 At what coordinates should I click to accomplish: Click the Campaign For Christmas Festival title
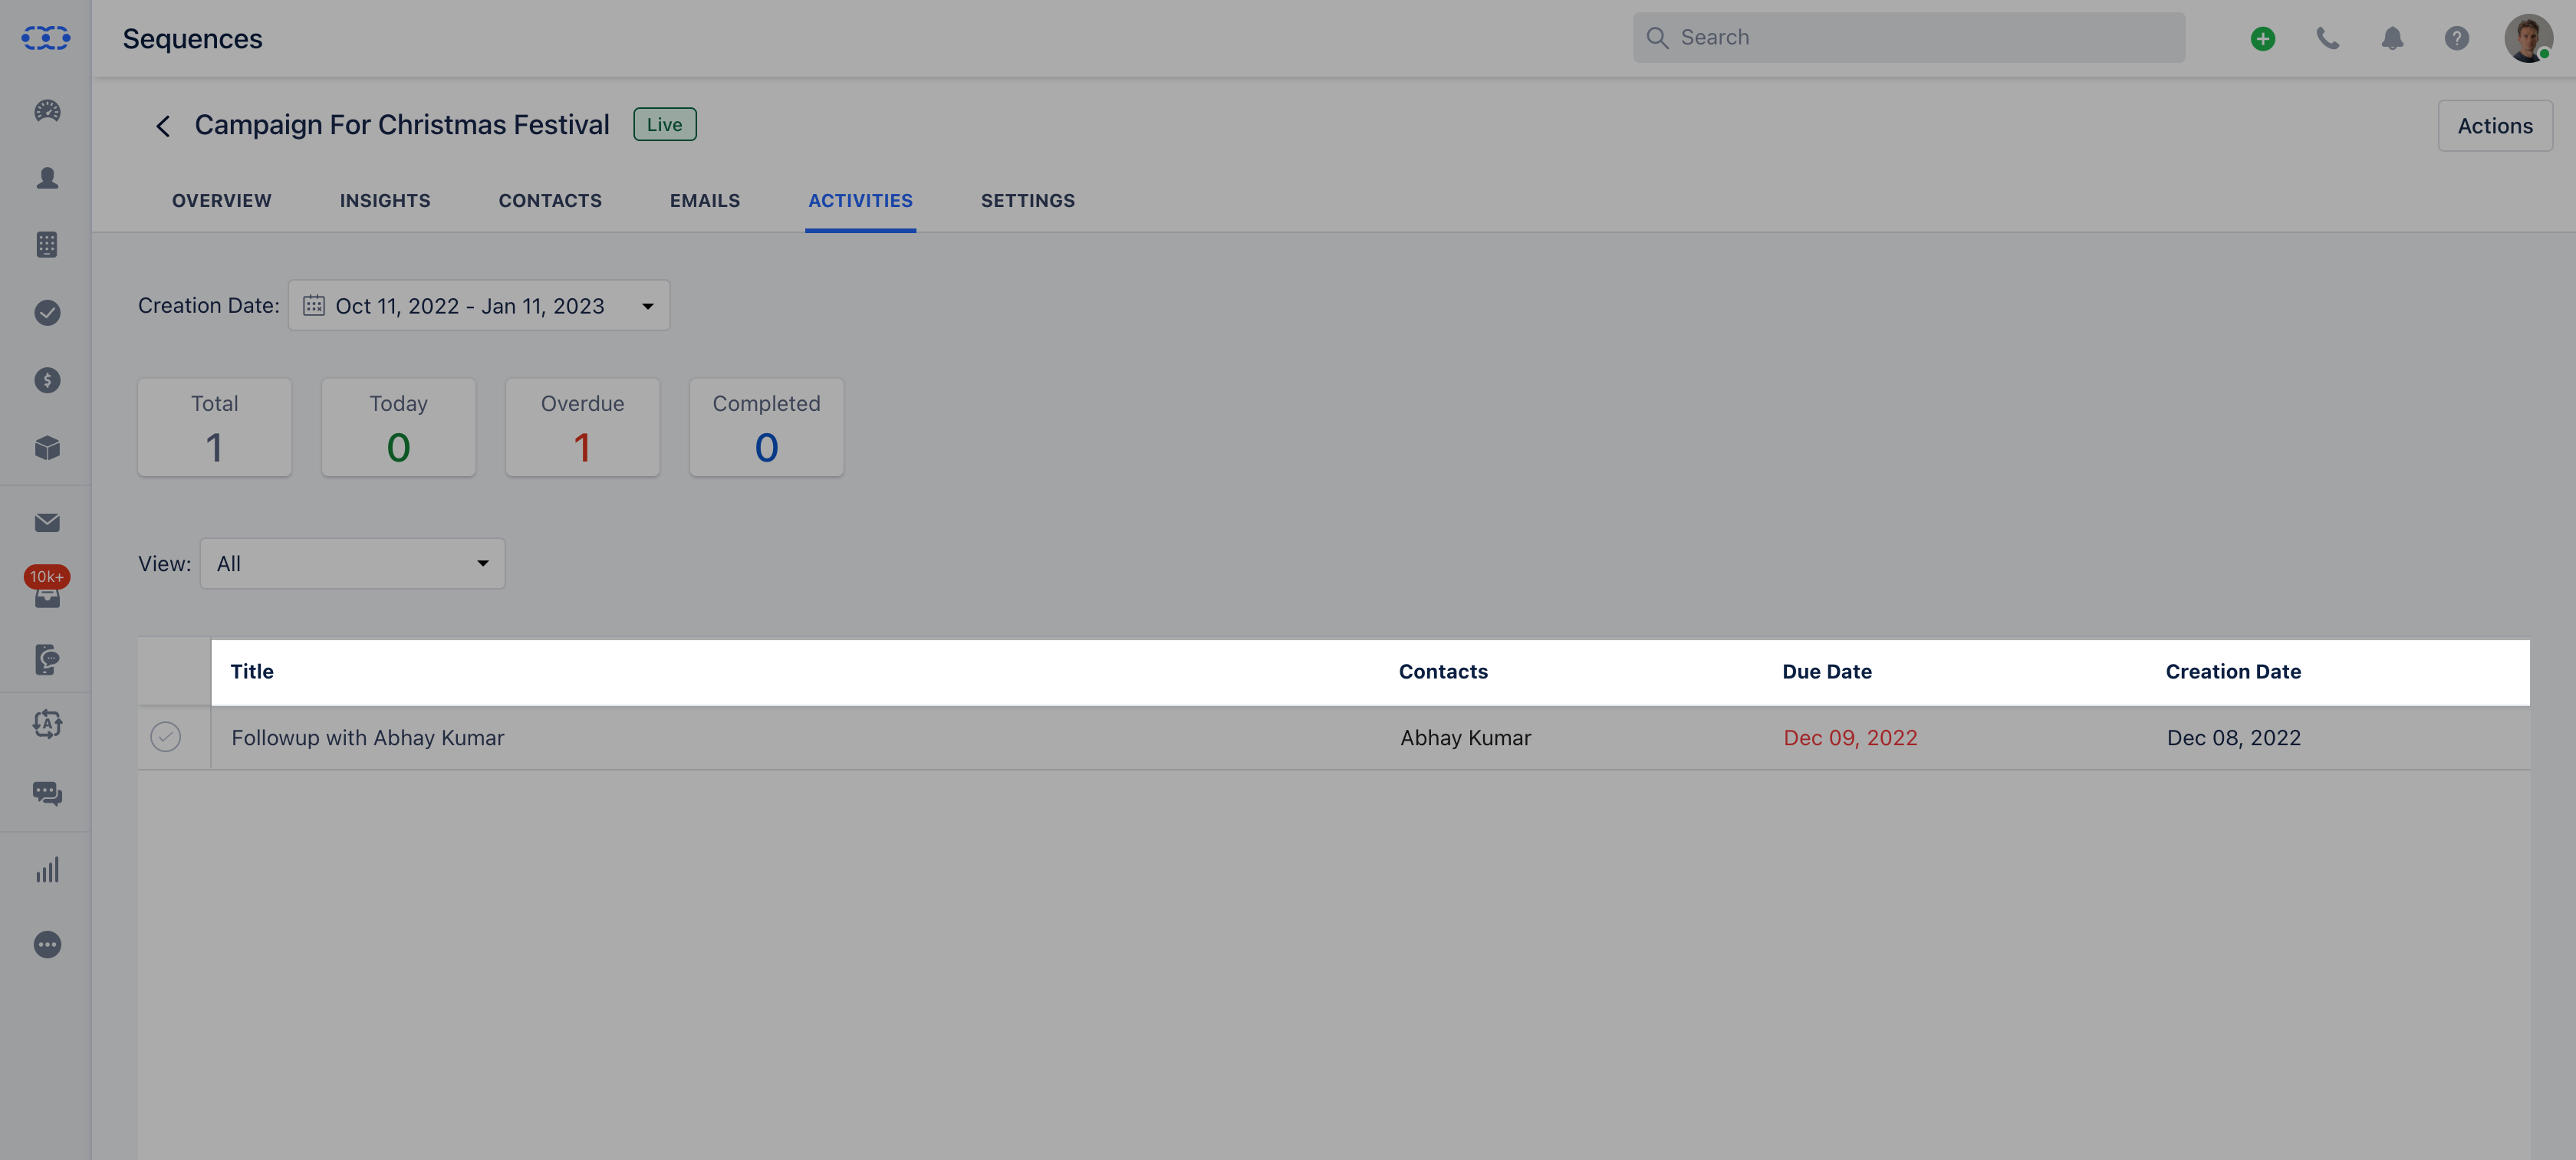402,125
